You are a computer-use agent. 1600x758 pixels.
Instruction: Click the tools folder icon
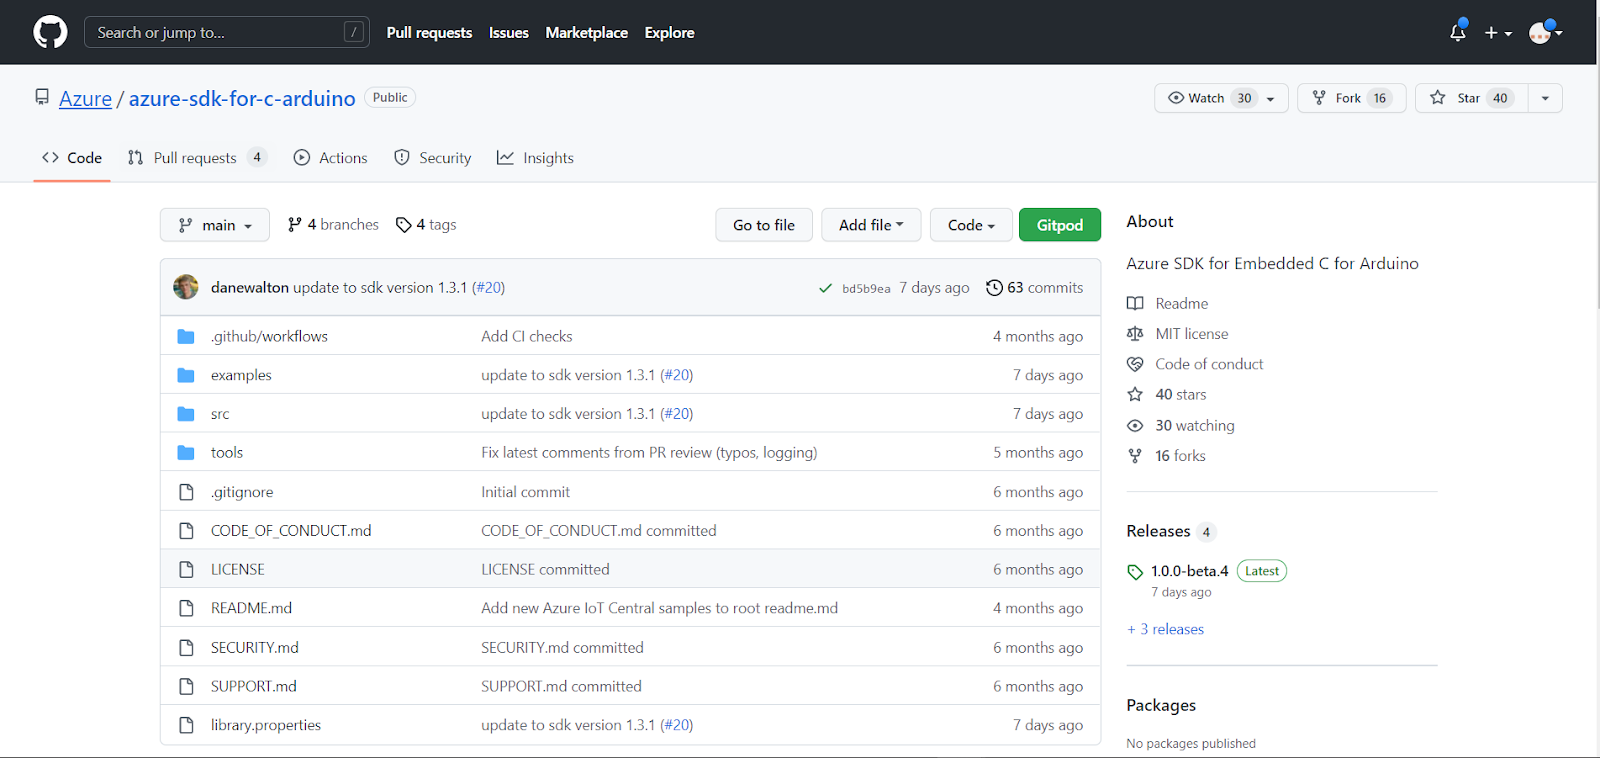coord(186,453)
